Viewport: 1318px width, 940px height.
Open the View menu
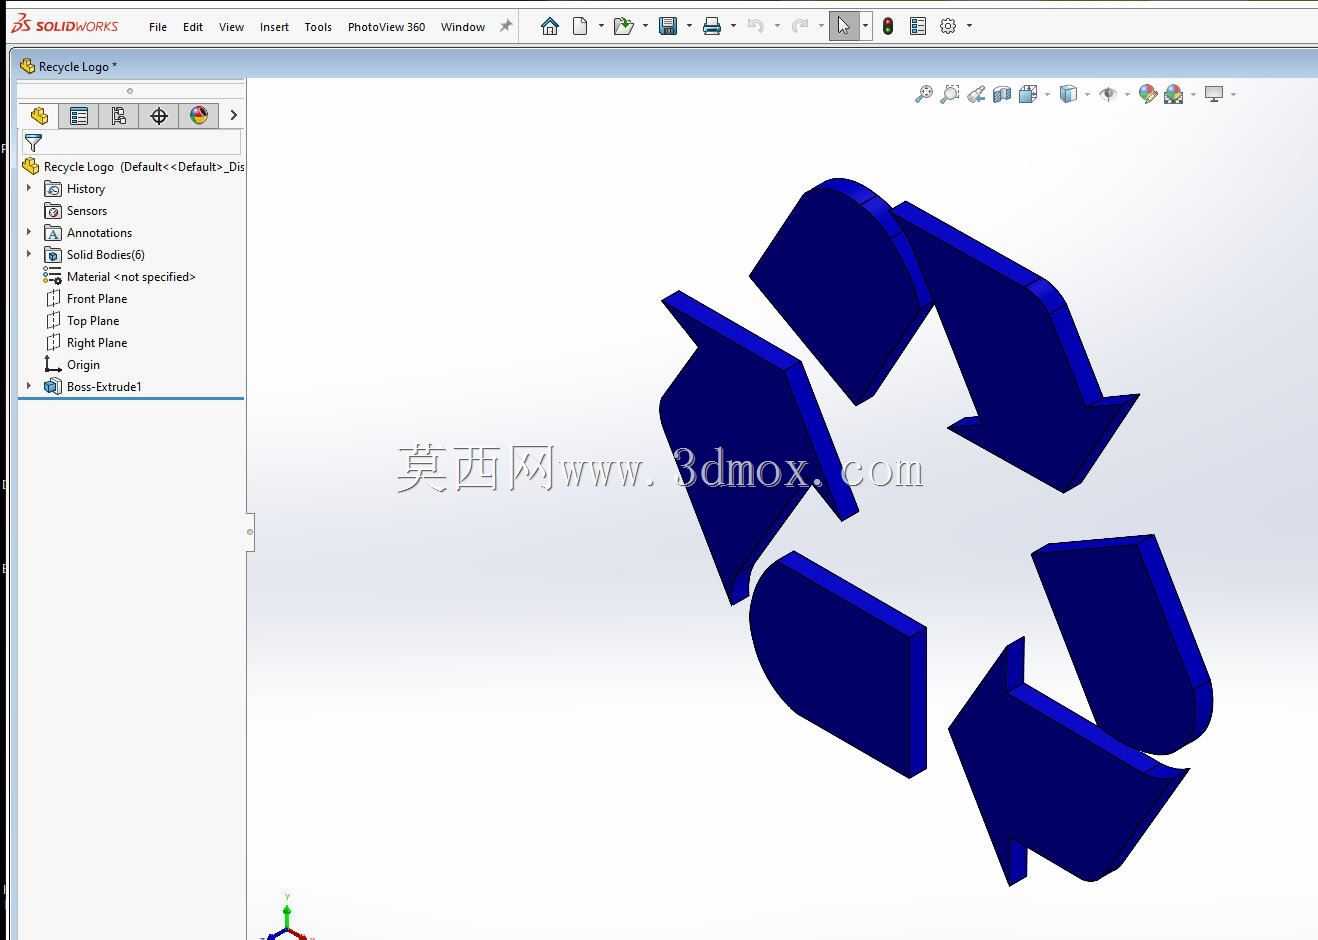point(231,27)
